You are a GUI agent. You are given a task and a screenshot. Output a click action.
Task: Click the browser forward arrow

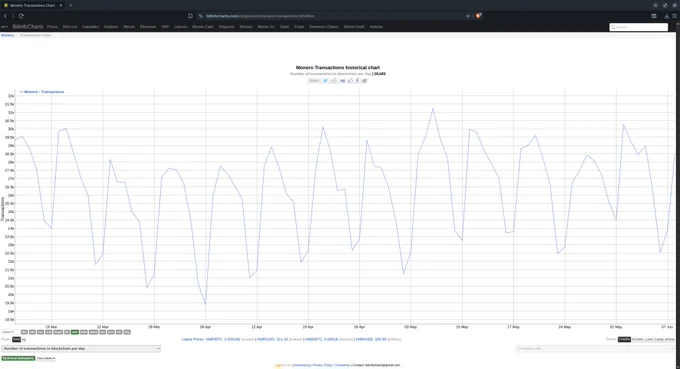(x=13, y=16)
